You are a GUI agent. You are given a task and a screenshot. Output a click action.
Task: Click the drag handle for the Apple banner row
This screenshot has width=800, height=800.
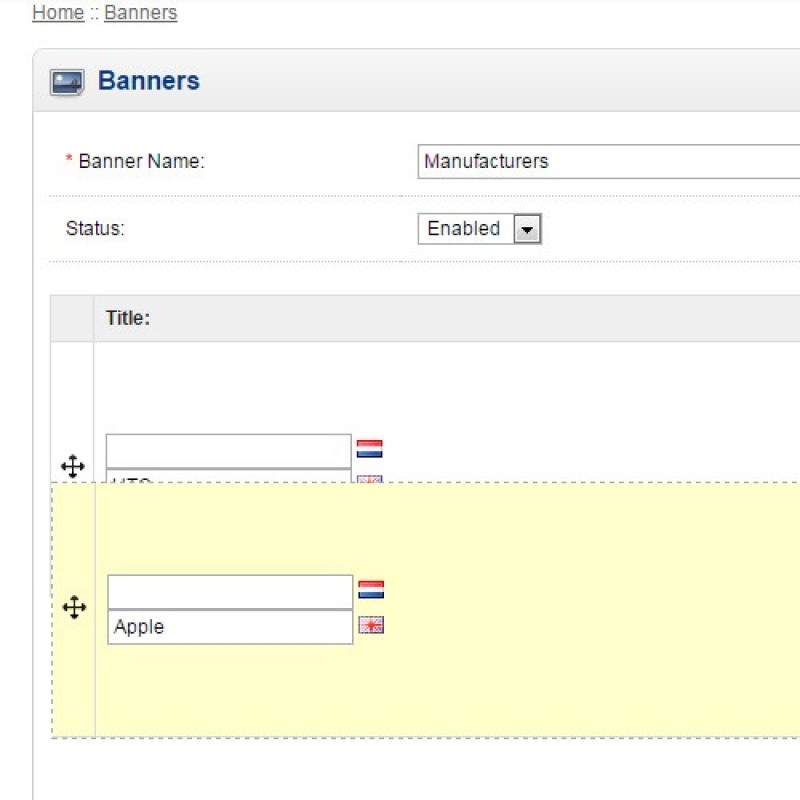click(x=74, y=607)
